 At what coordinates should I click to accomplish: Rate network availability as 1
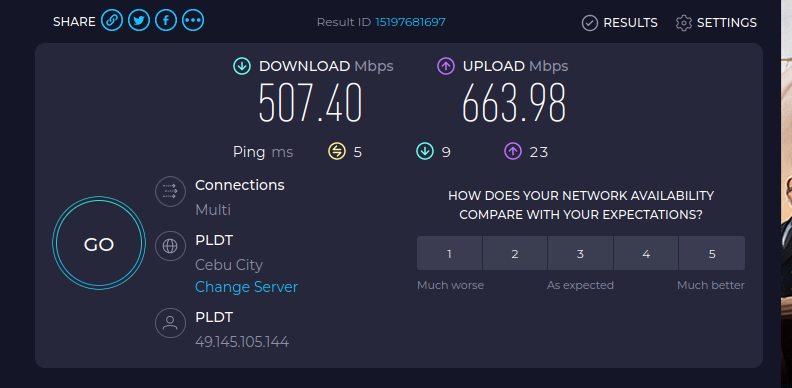pyautogui.click(x=449, y=253)
